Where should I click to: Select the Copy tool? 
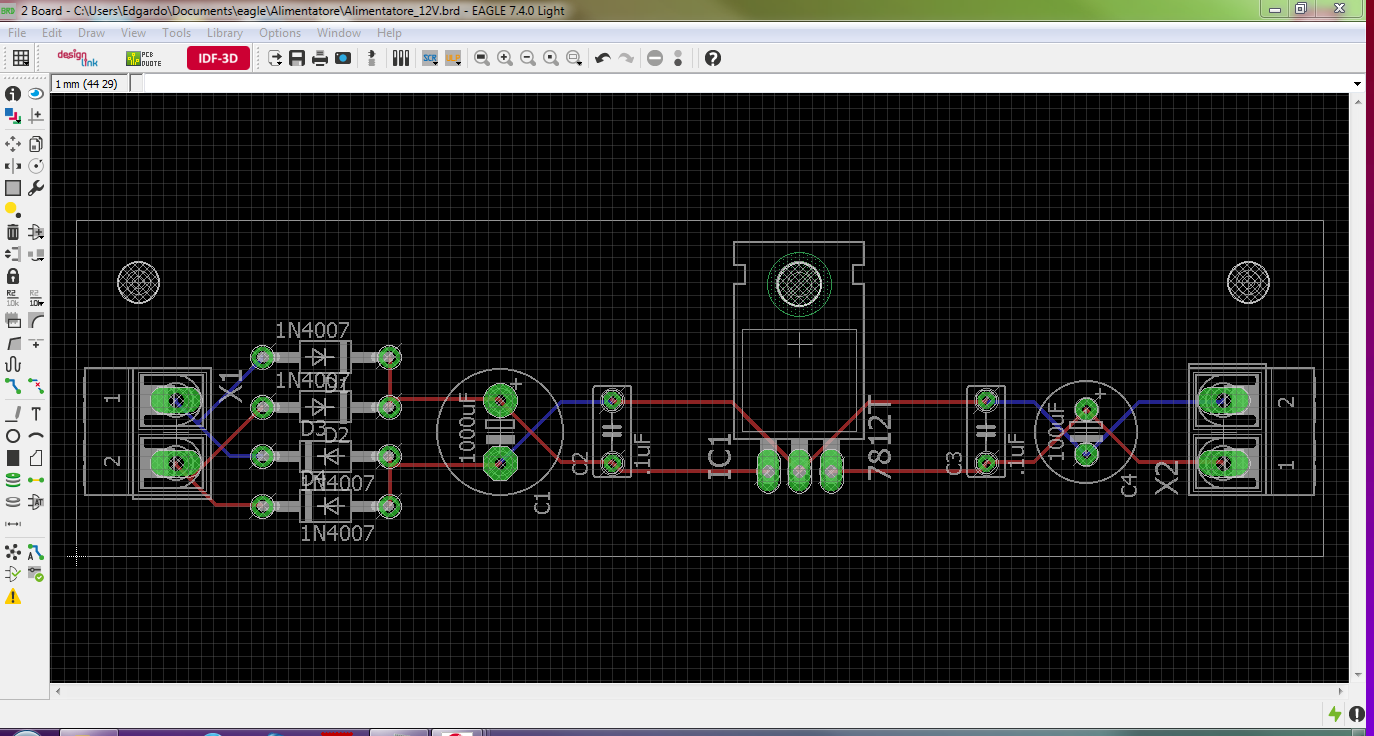36,144
